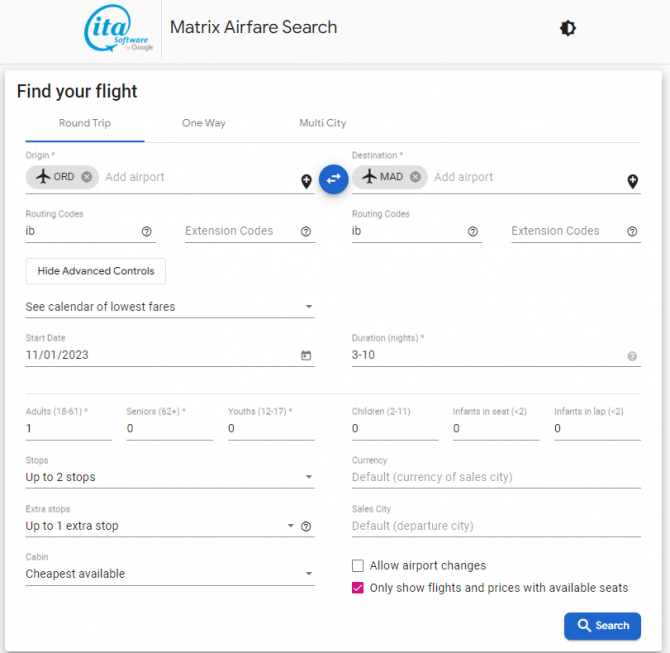Open the Start Date calendar picker icon
This screenshot has height=653, width=670.
306,355
